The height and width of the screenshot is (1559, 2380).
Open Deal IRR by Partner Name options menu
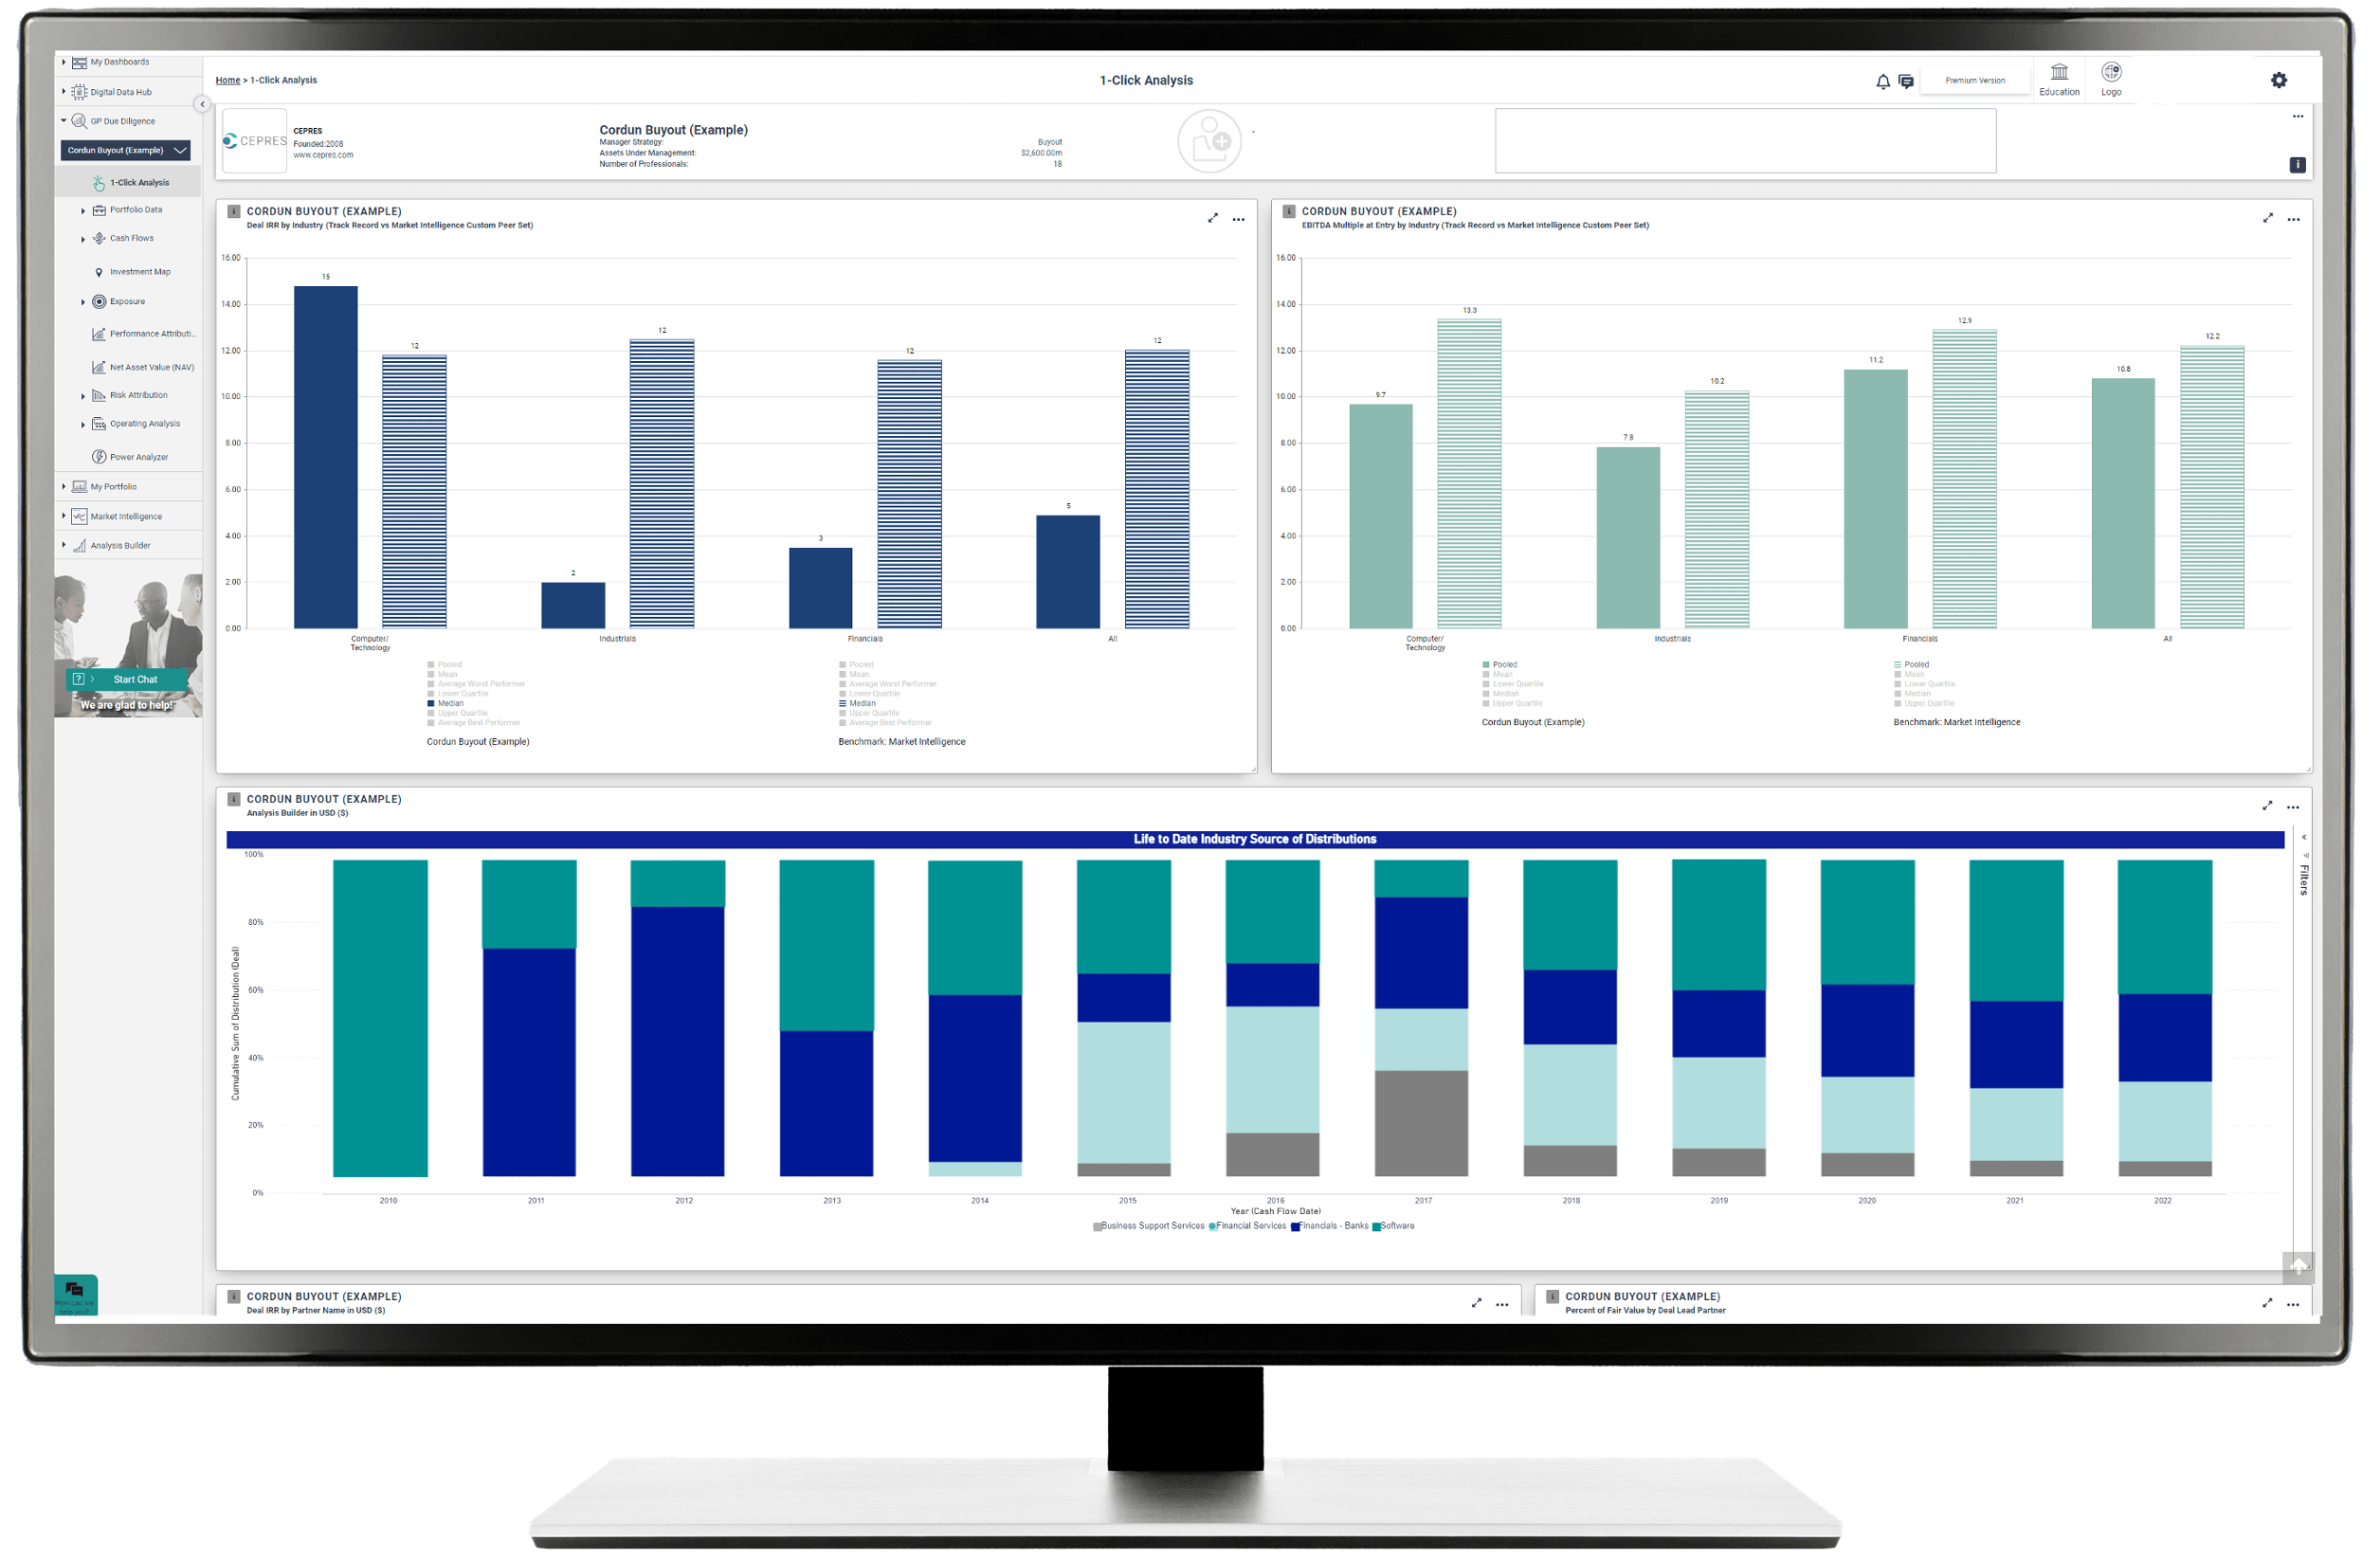1502,1304
